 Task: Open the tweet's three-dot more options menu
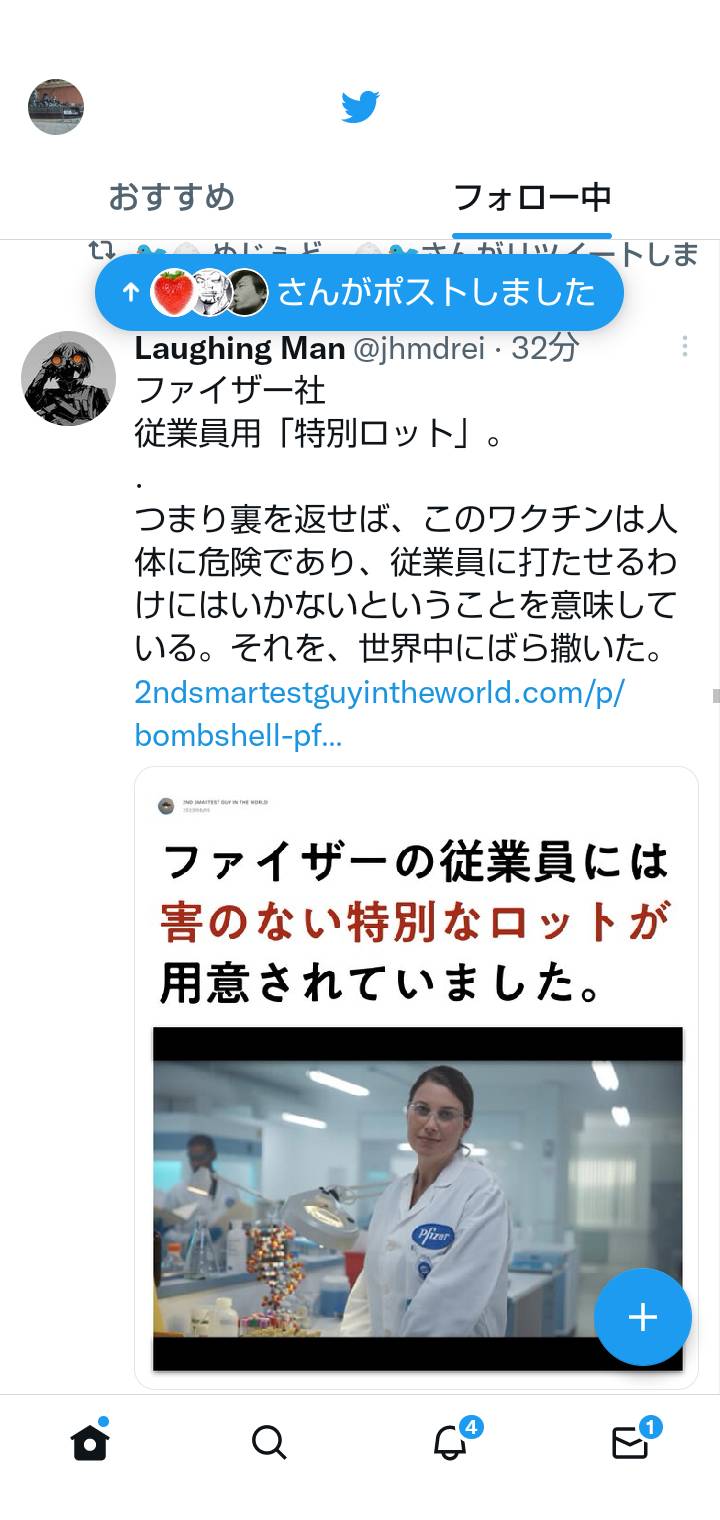685,347
